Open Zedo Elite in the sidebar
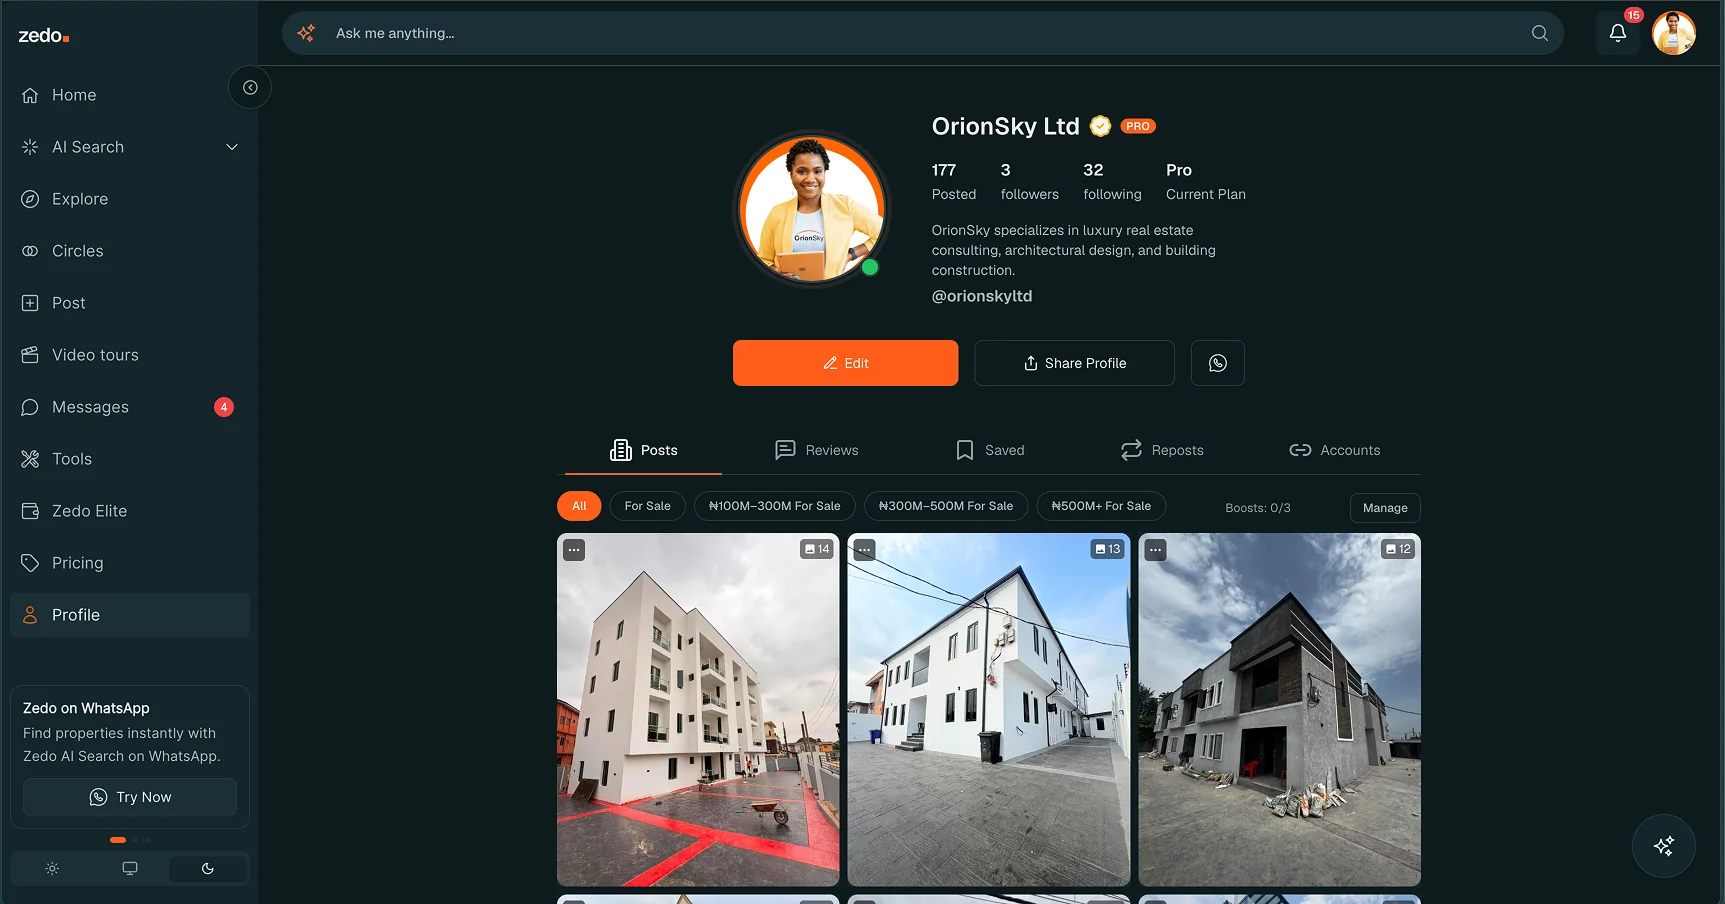This screenshot has width=1725, height=904. 130,511
